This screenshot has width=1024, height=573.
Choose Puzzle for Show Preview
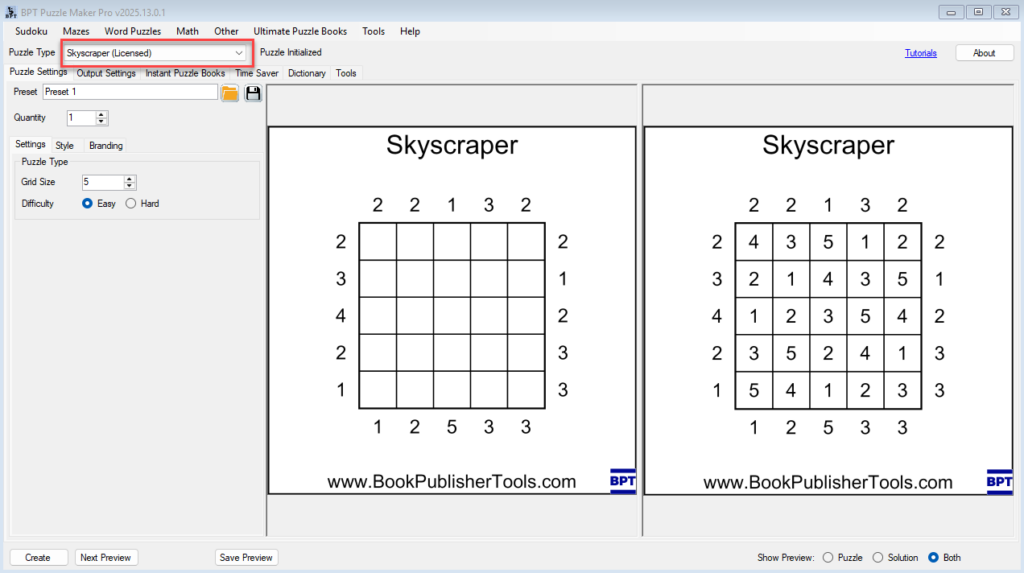click(827, 558)
